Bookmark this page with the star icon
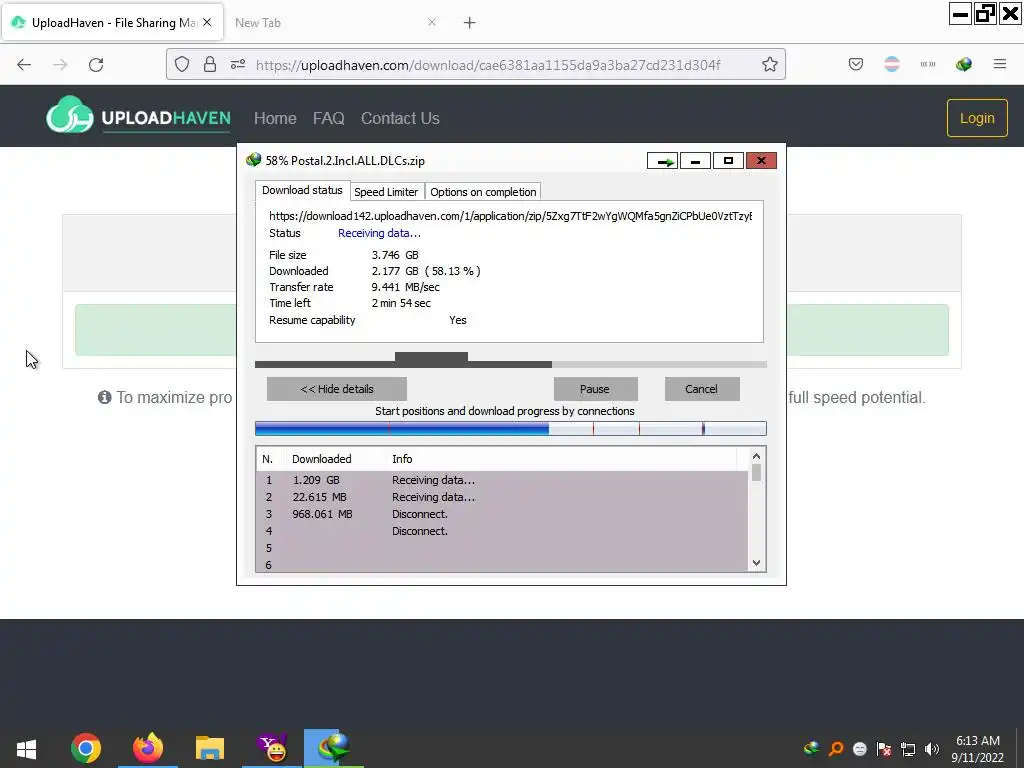Screen dimensions: 1024x768 (x=769, y=64)
